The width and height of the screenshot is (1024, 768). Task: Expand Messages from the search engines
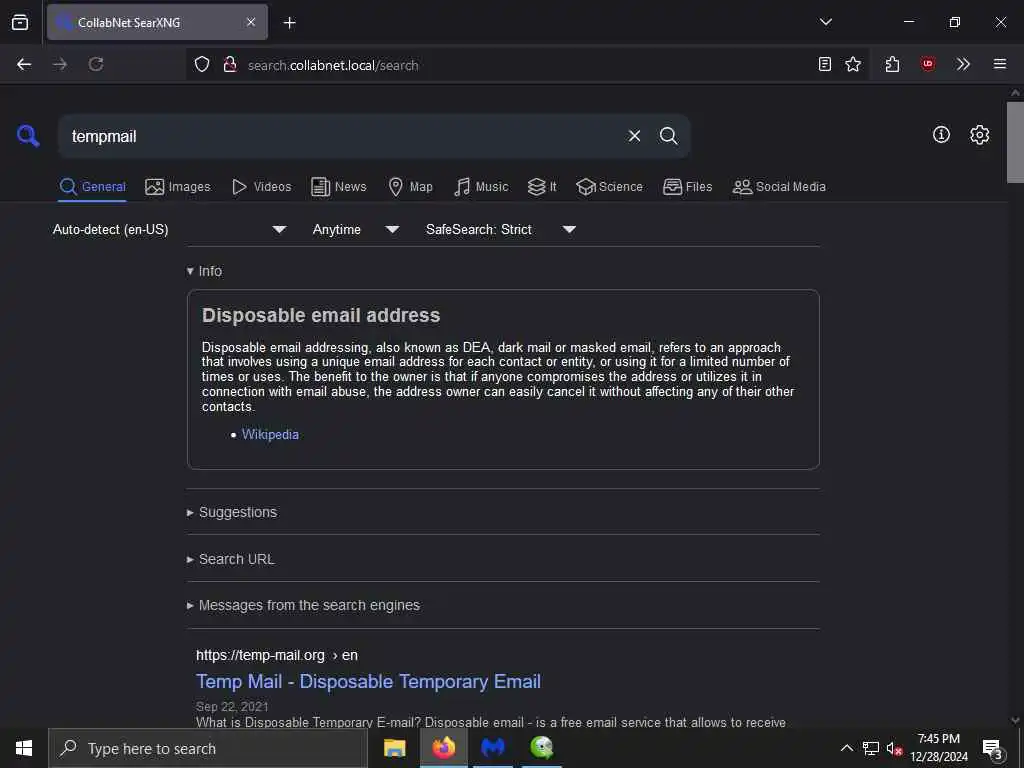tap(303, 605)
